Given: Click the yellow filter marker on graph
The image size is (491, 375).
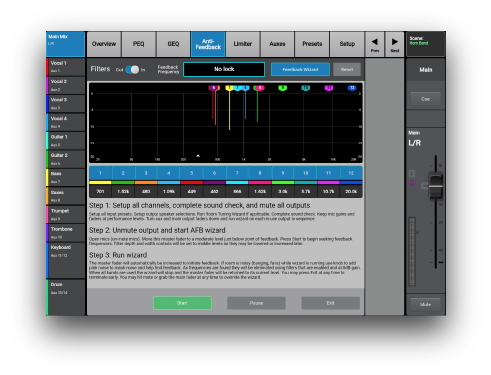Looking at the screenshot, I should 229,88.
